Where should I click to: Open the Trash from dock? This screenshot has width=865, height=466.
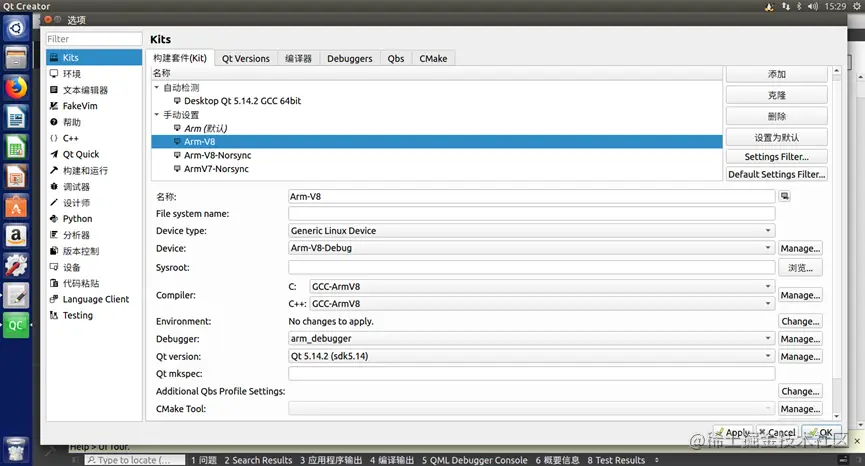pyautogui.click(x=15, y=448)
